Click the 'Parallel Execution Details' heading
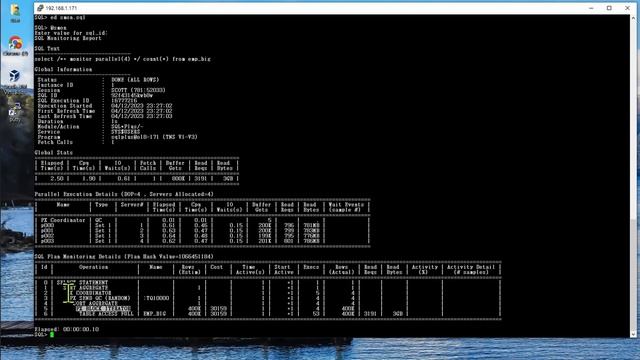640x360 pixels. (124, 194)
